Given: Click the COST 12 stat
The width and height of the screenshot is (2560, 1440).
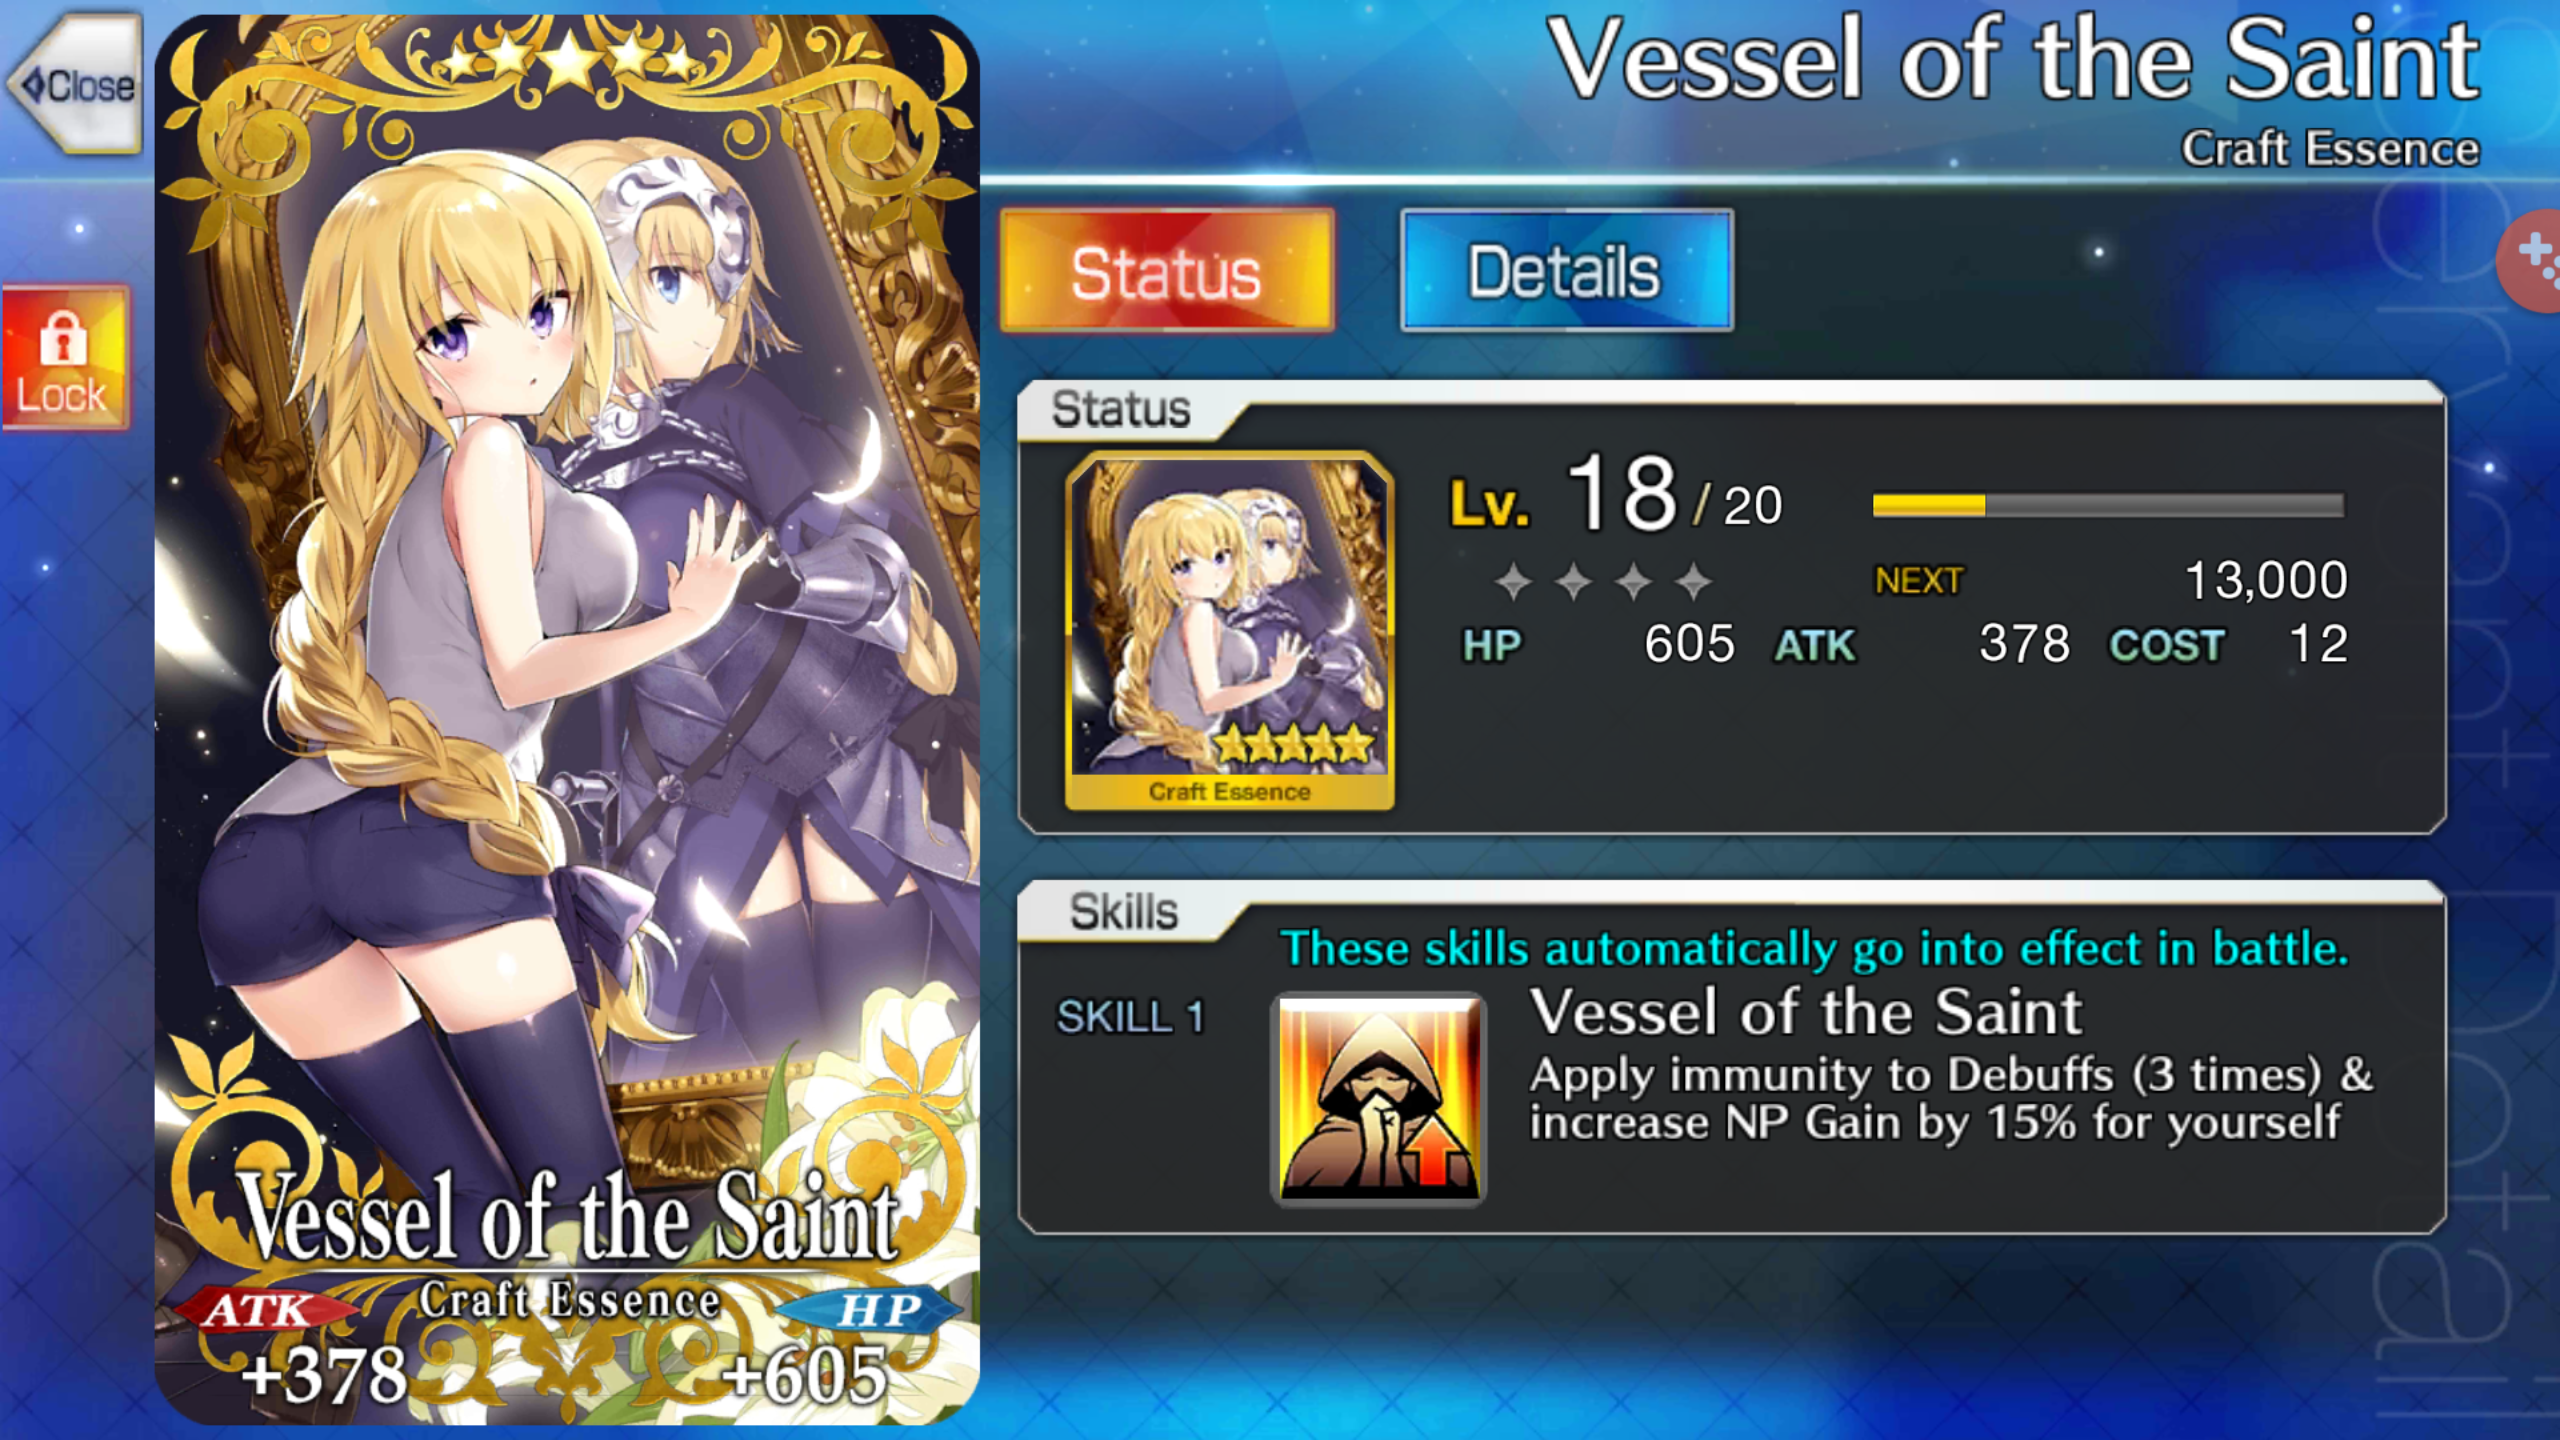Looking at the screenshot, I should [x=2229, y=644].
